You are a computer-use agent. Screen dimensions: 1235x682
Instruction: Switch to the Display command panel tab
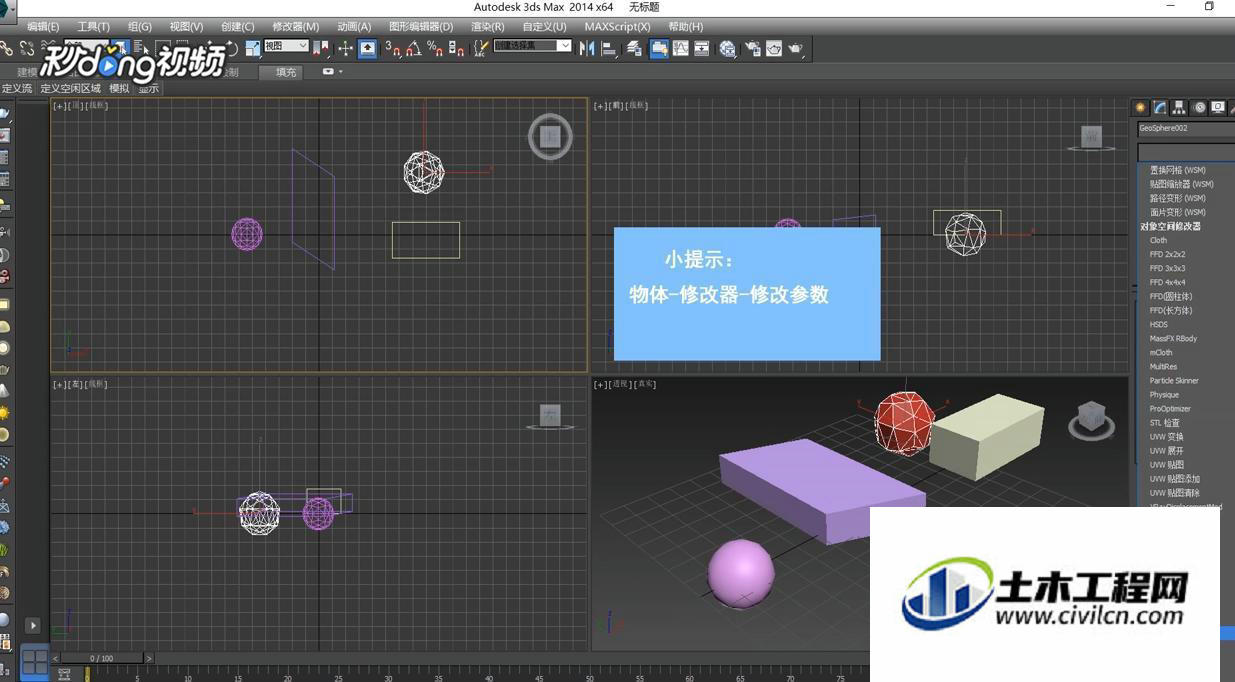coord(1218,107)
